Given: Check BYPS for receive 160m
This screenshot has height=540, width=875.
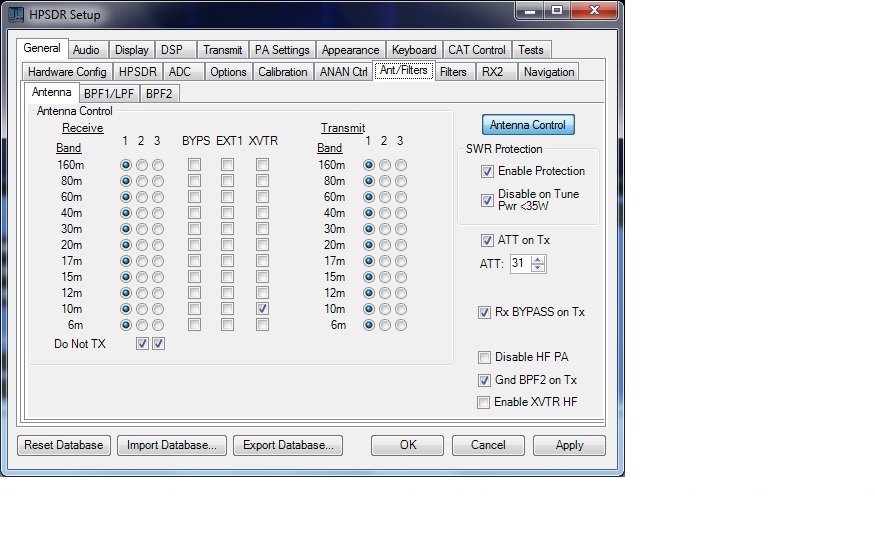Looking at the screenshot, I should pyautogui.click(x=194, y=165).
